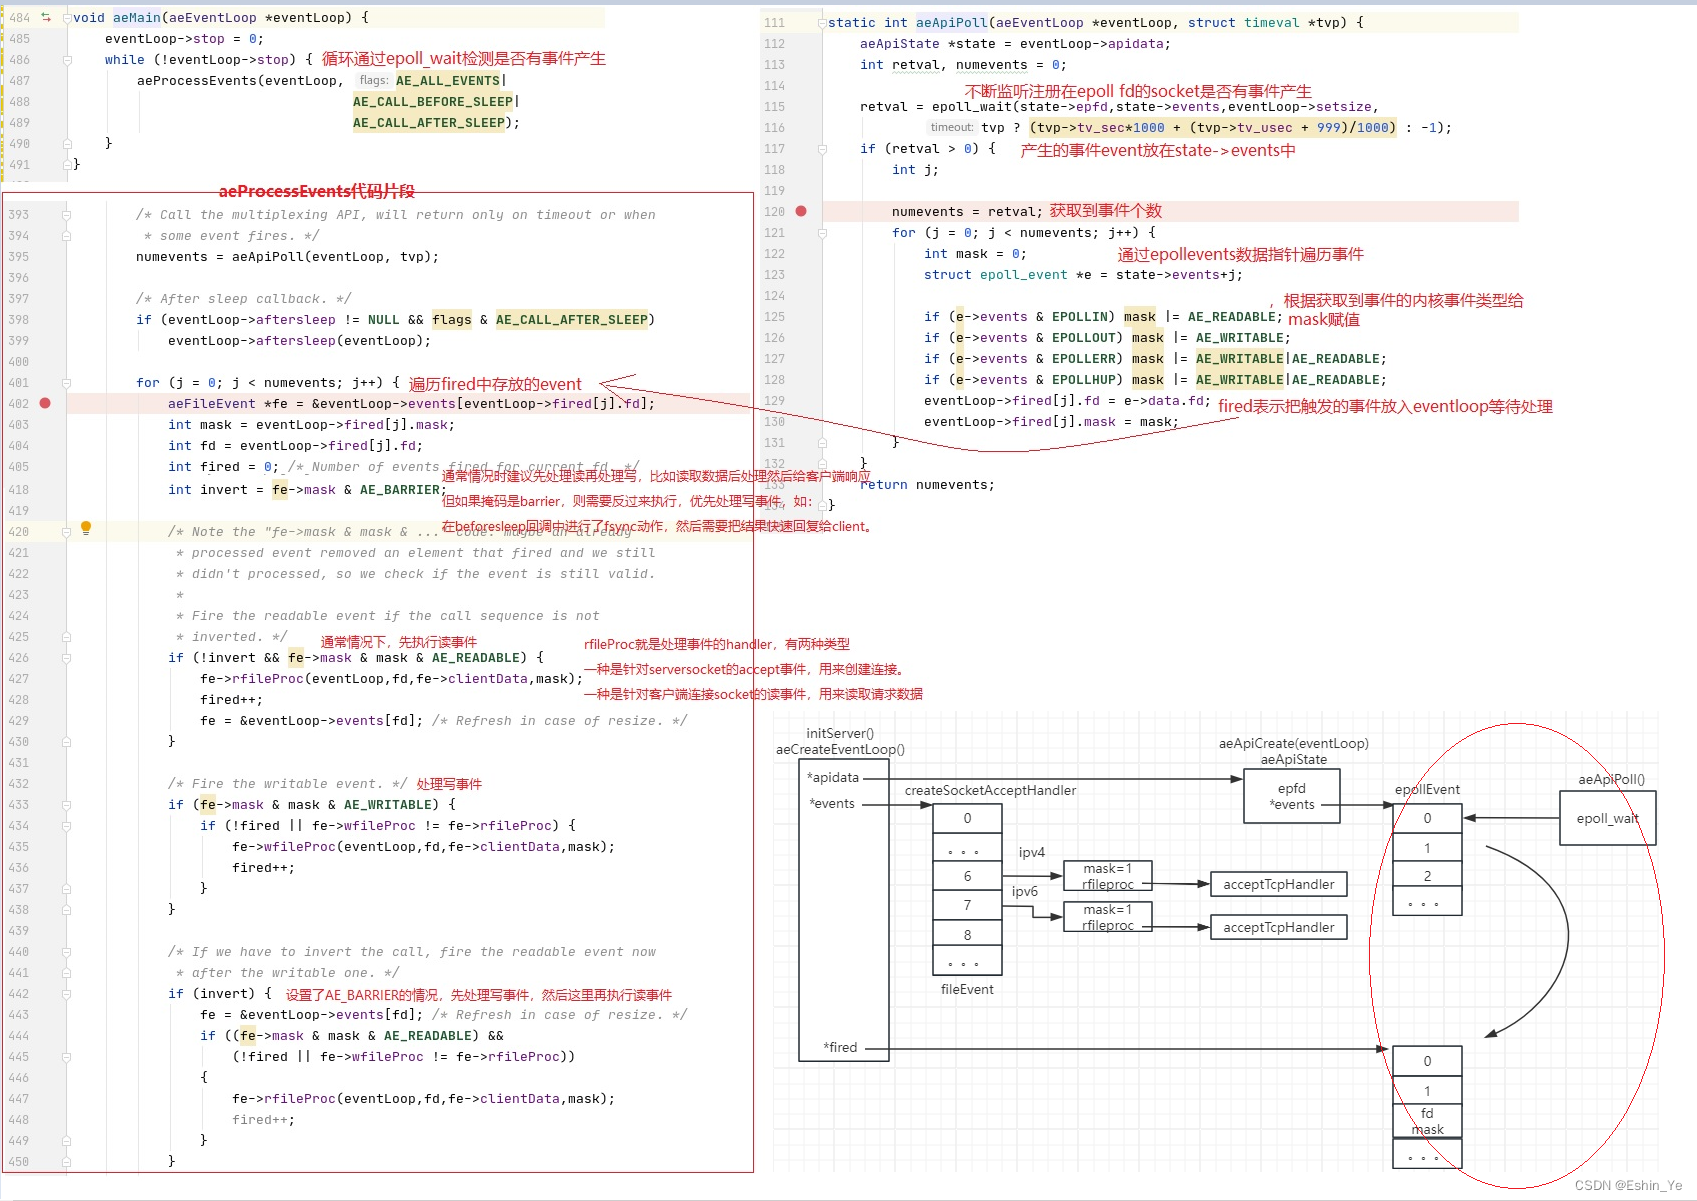
Task: Click line number 125 in gutter
Action: (x=774, y=317)
